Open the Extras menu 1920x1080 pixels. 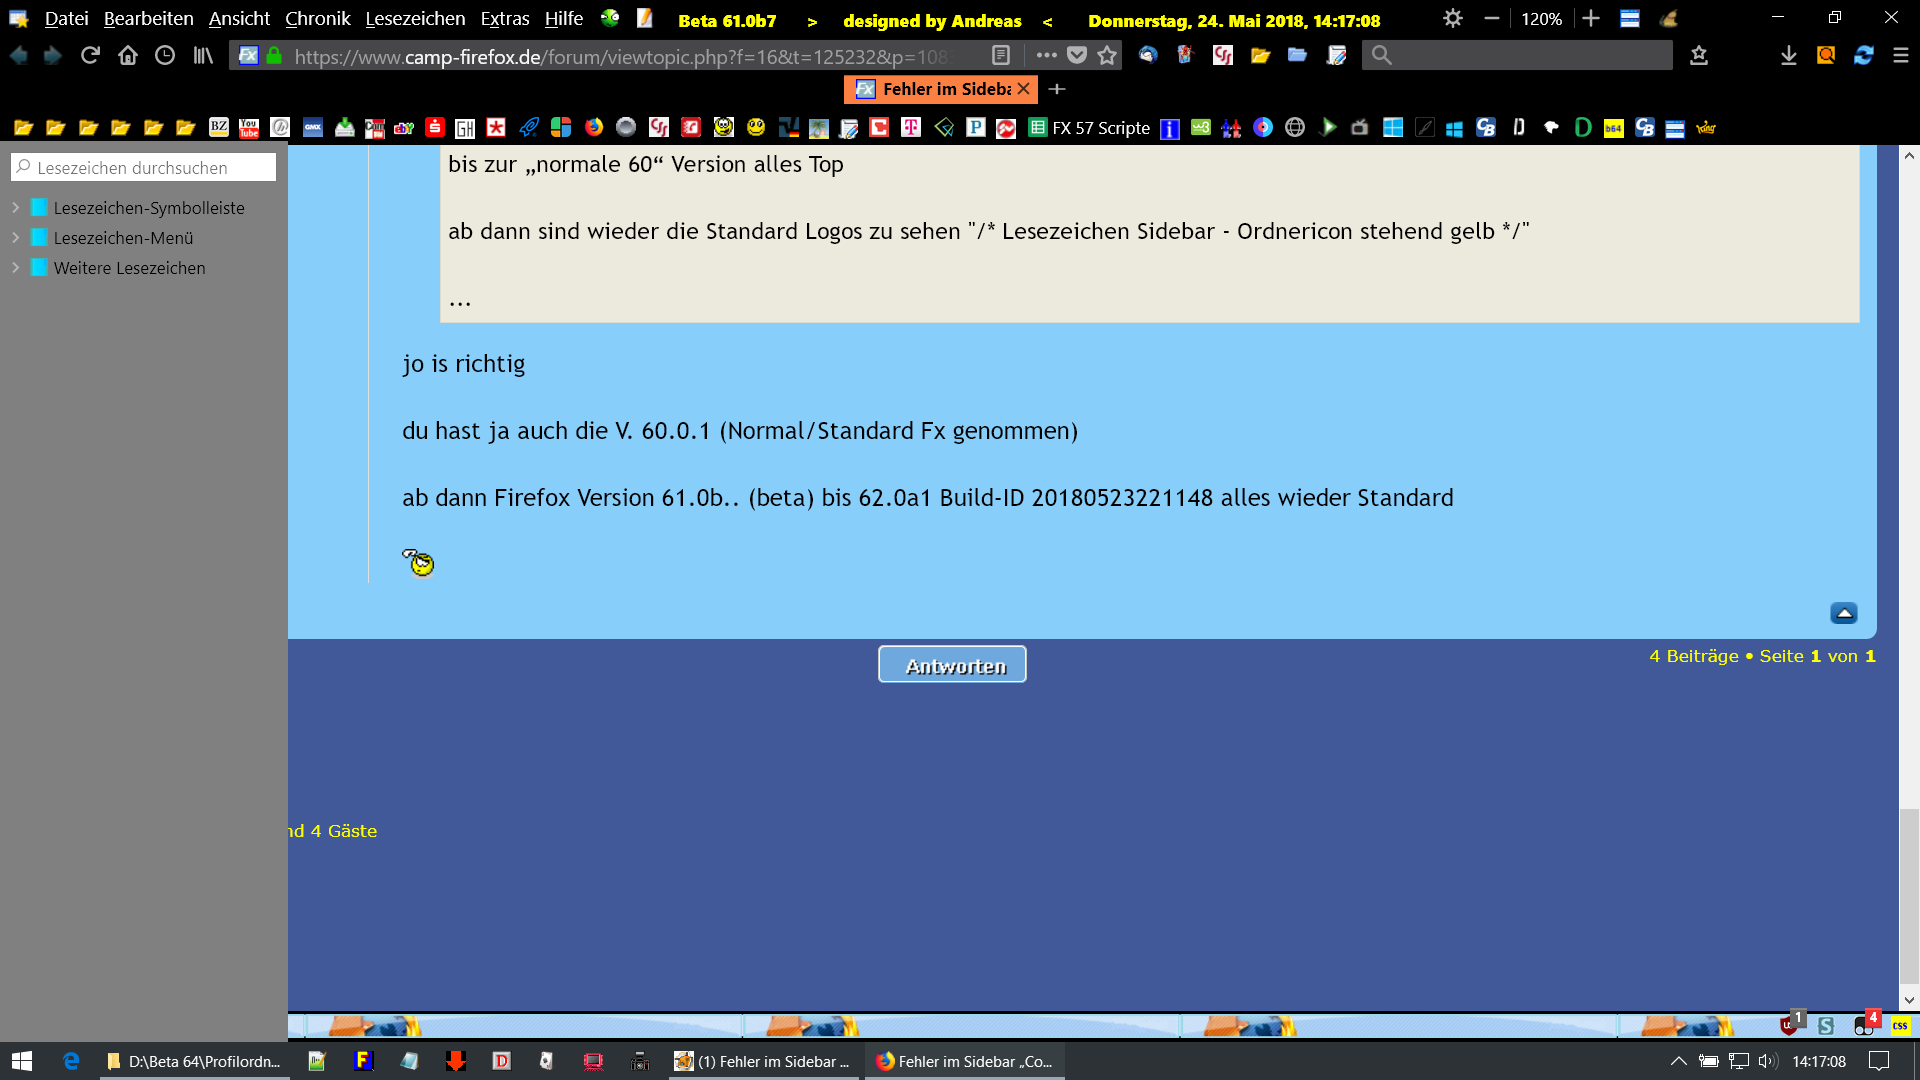(504, 19)
